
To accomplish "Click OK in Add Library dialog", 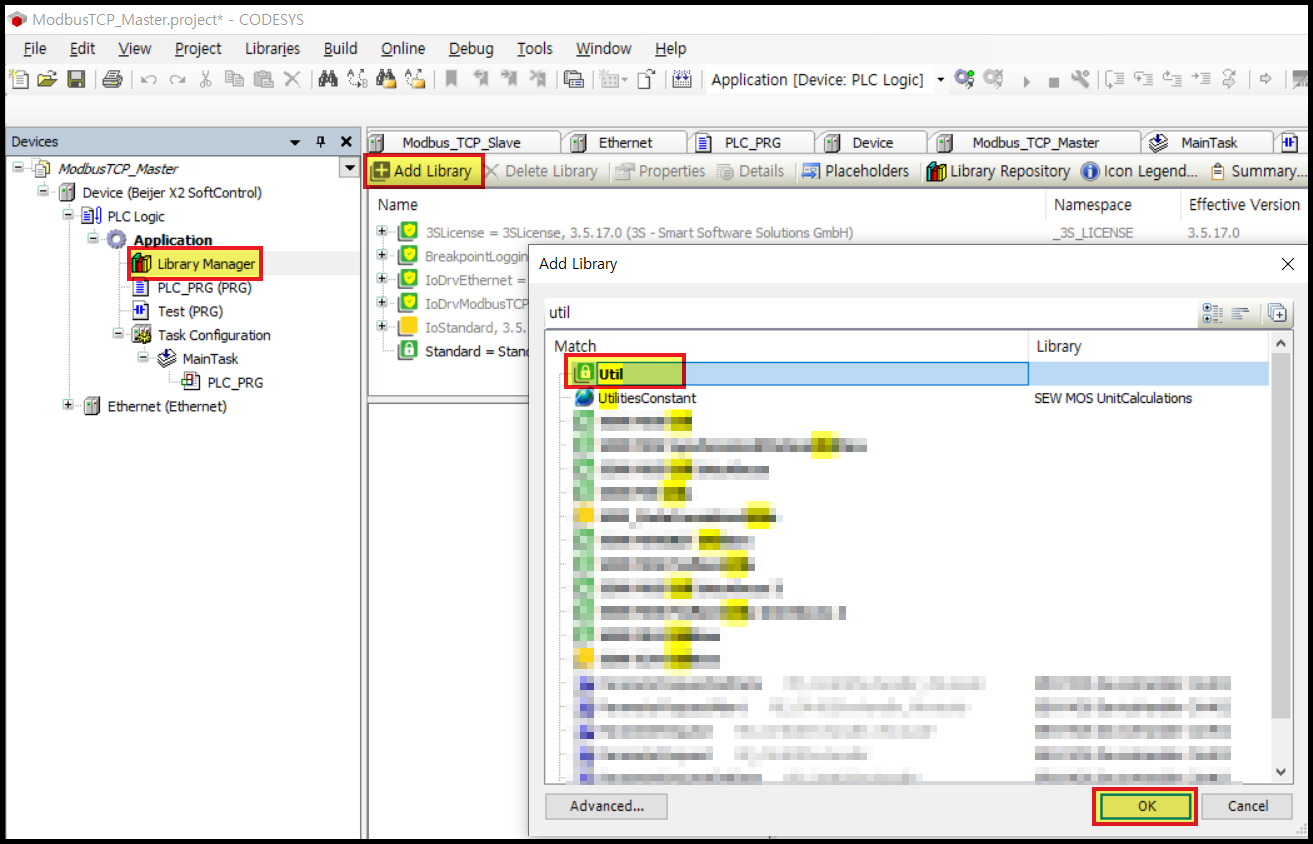I will [x=1146, y=806].
